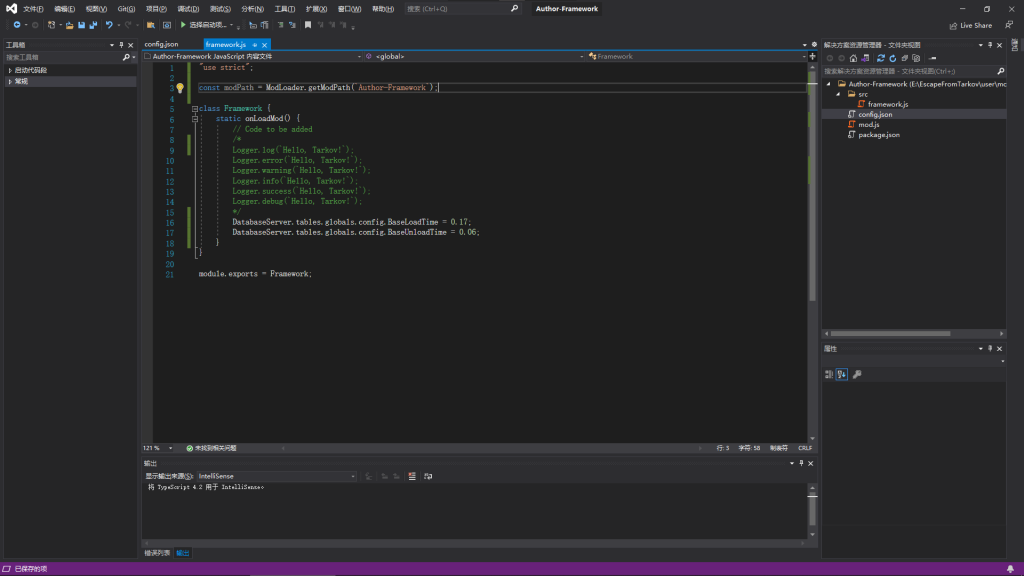
Task: Toggle pin on Solution Explorer panel
Action: click(x=990, y=45)
